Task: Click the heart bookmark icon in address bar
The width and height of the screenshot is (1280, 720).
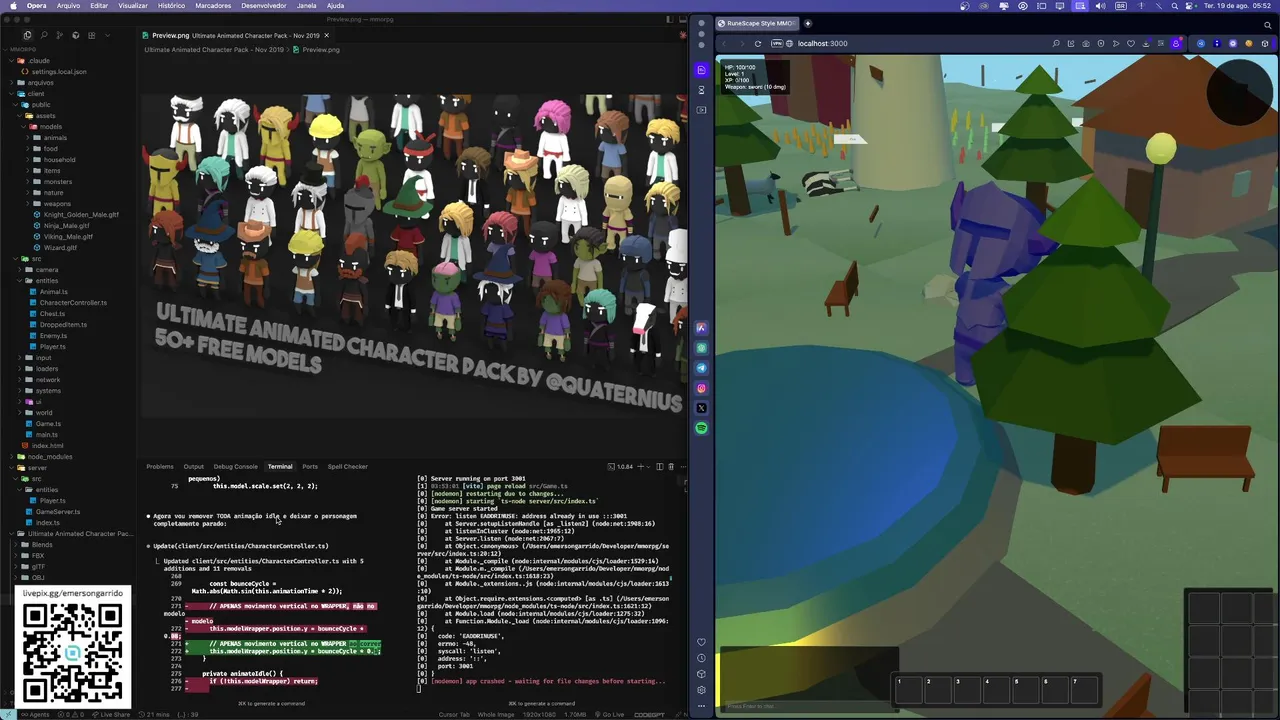Action: click(1131, 43)
